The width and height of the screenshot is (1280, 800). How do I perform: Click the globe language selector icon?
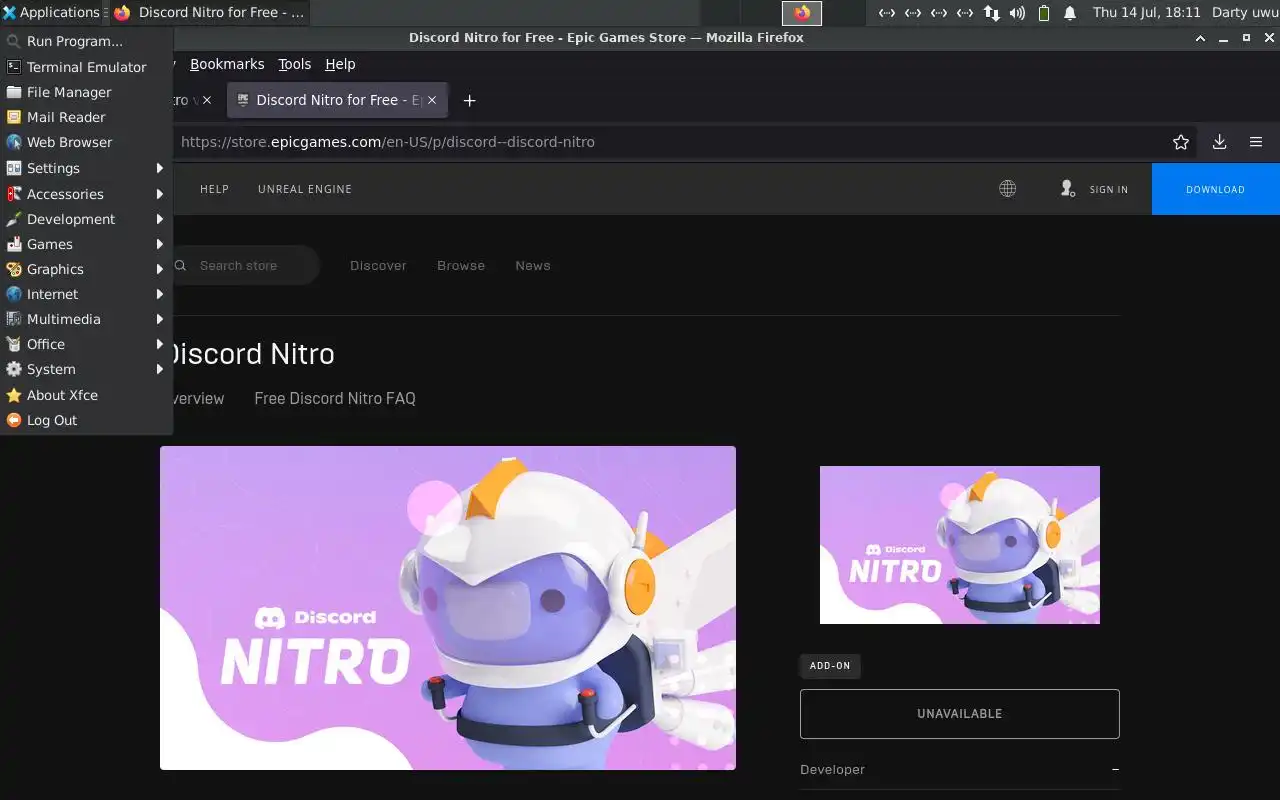tap(1008, 189)
